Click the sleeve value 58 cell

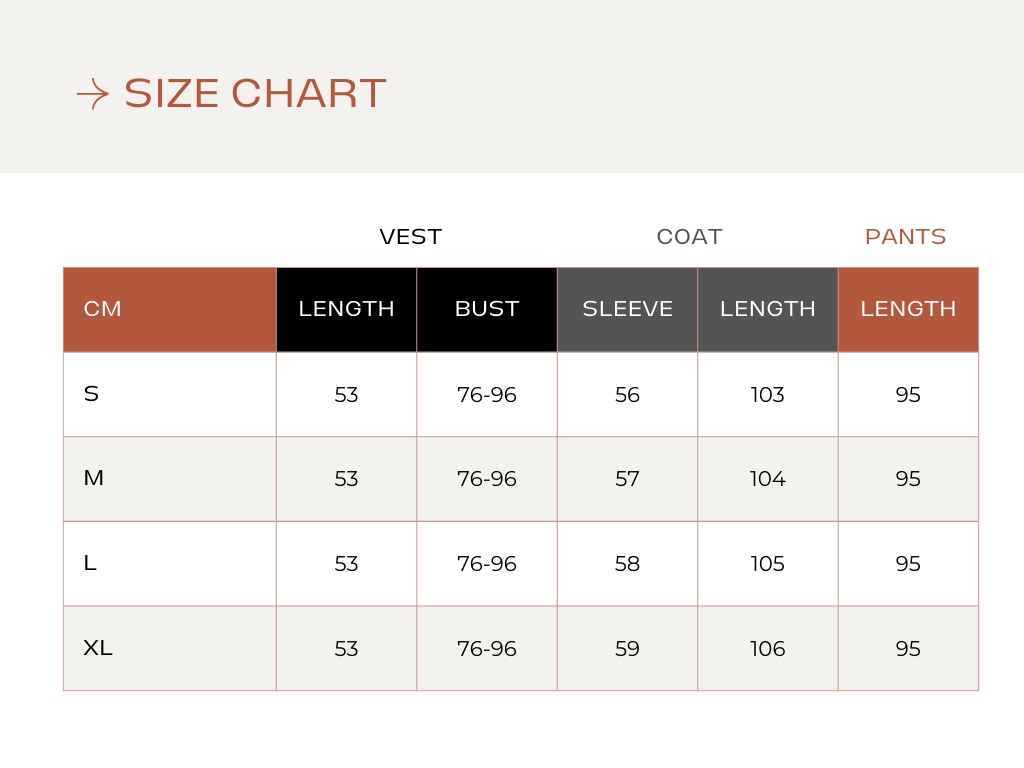tap(627, 564)
